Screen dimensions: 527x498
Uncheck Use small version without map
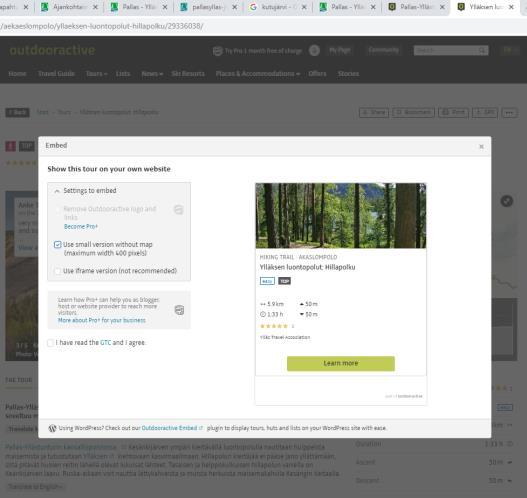click(x=57, y=244)
